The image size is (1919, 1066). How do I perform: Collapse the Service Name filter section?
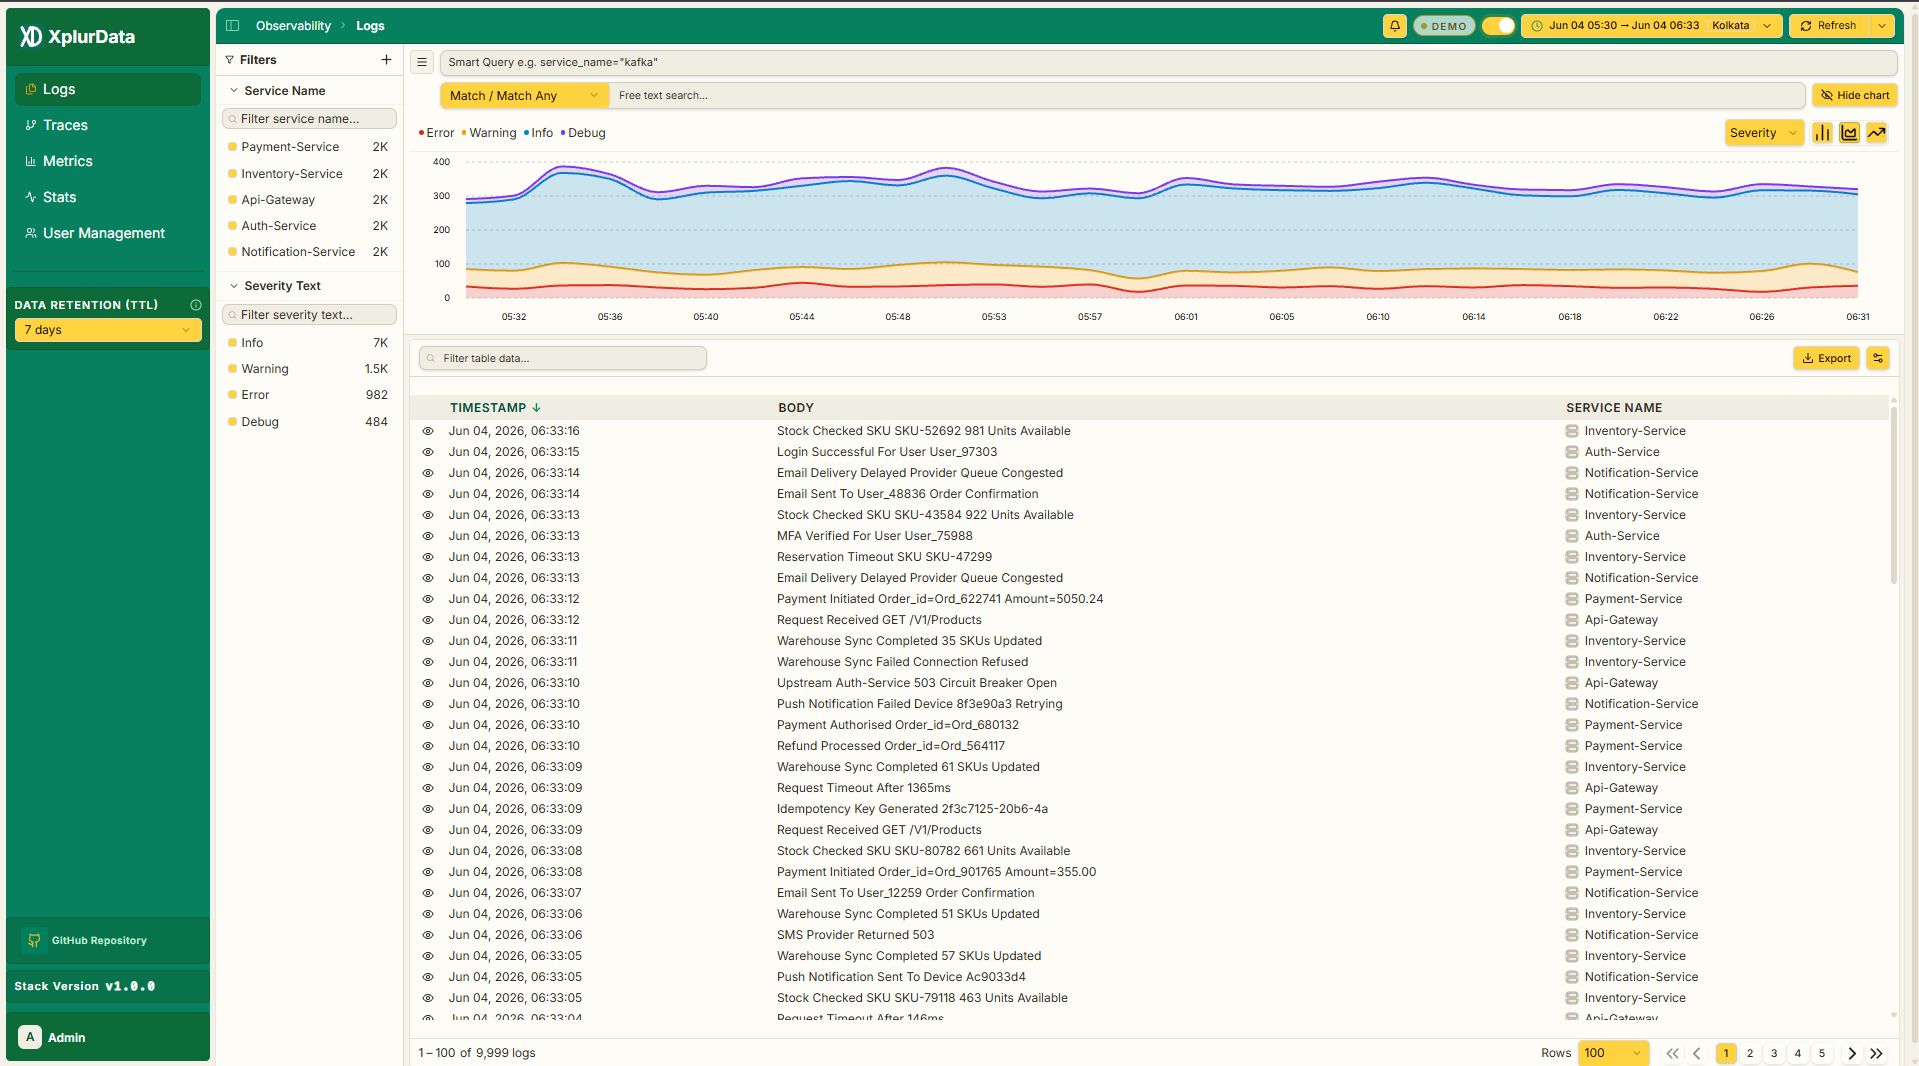[x=234, y=91]
